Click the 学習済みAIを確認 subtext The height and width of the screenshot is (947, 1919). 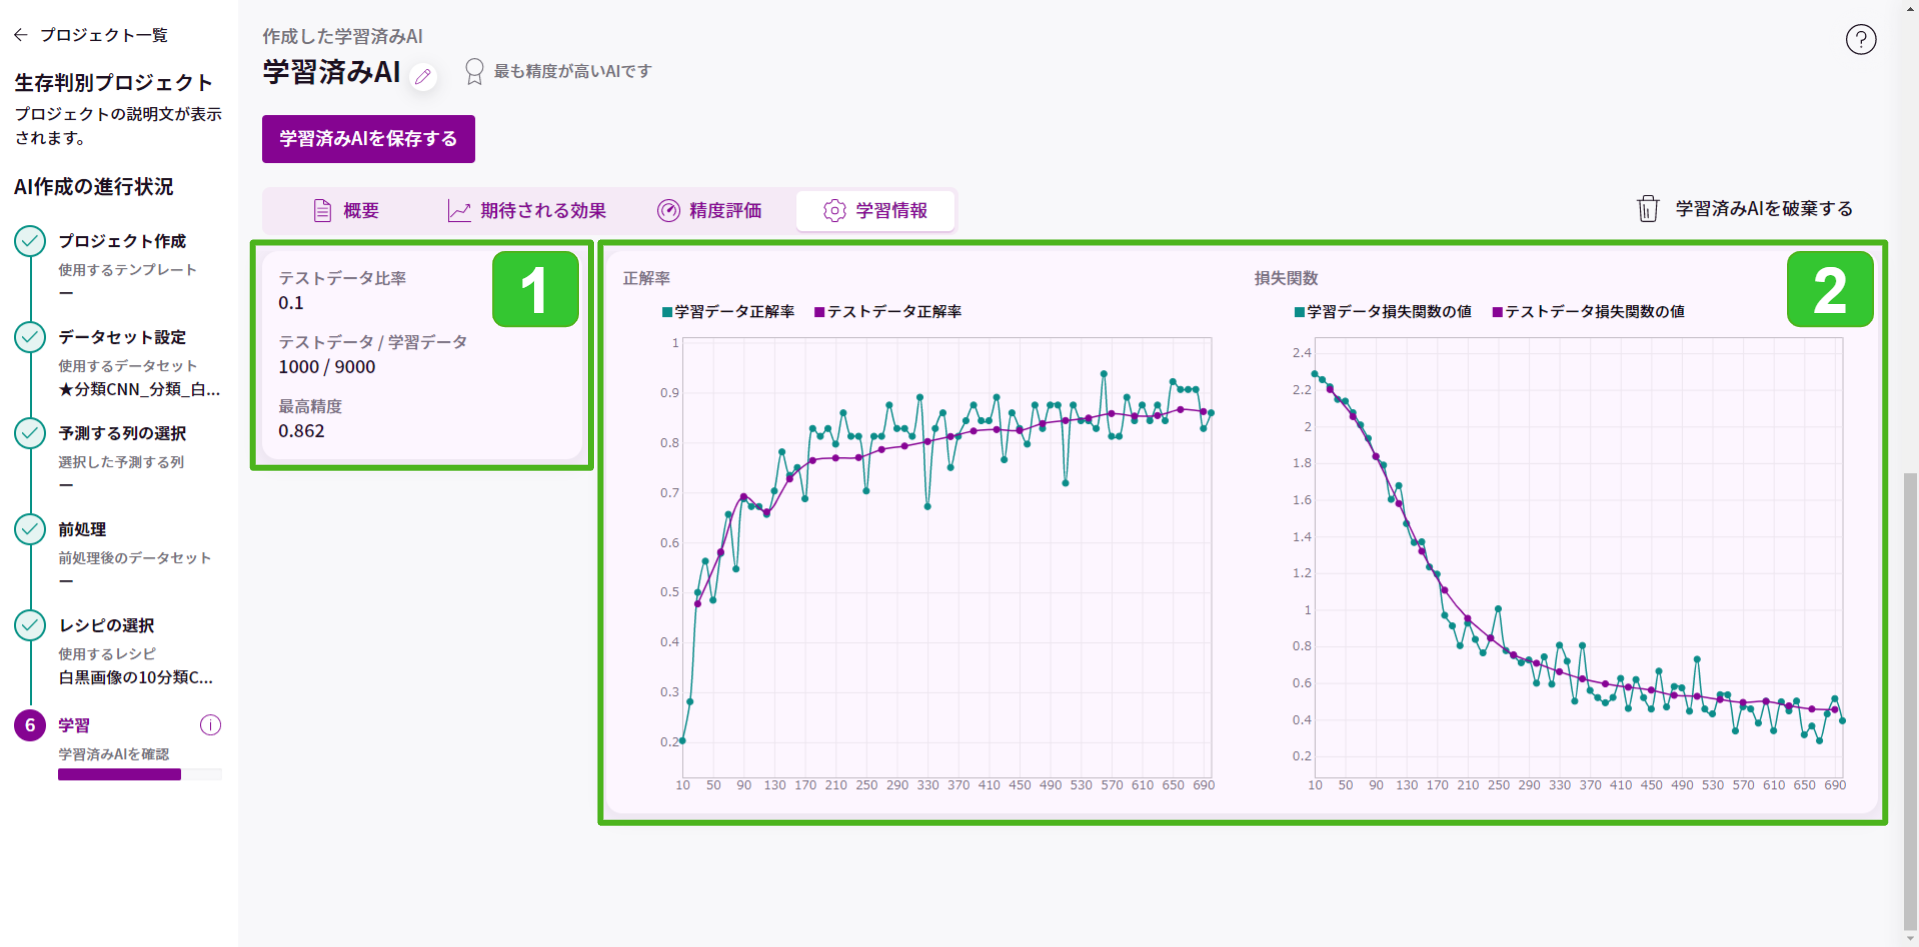point(113,754)
